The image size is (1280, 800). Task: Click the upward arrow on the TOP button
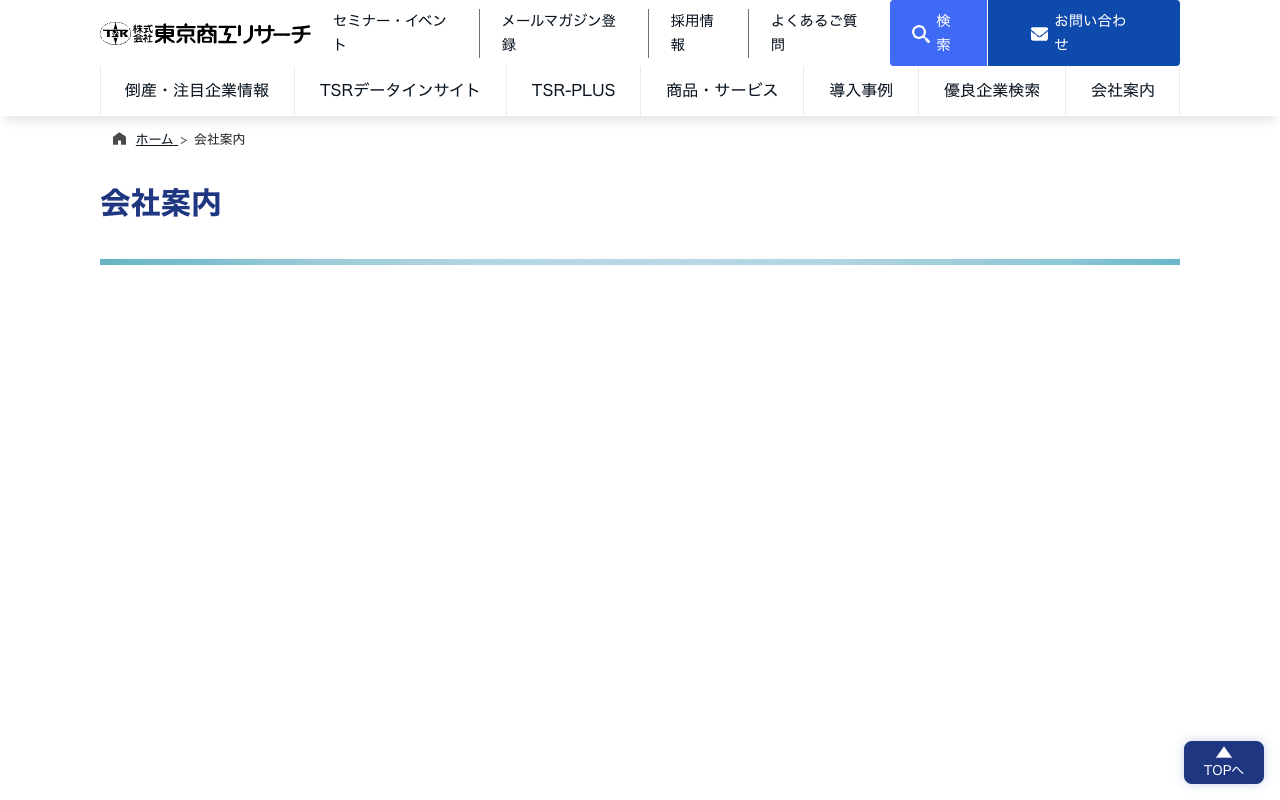coord(1223,752)
